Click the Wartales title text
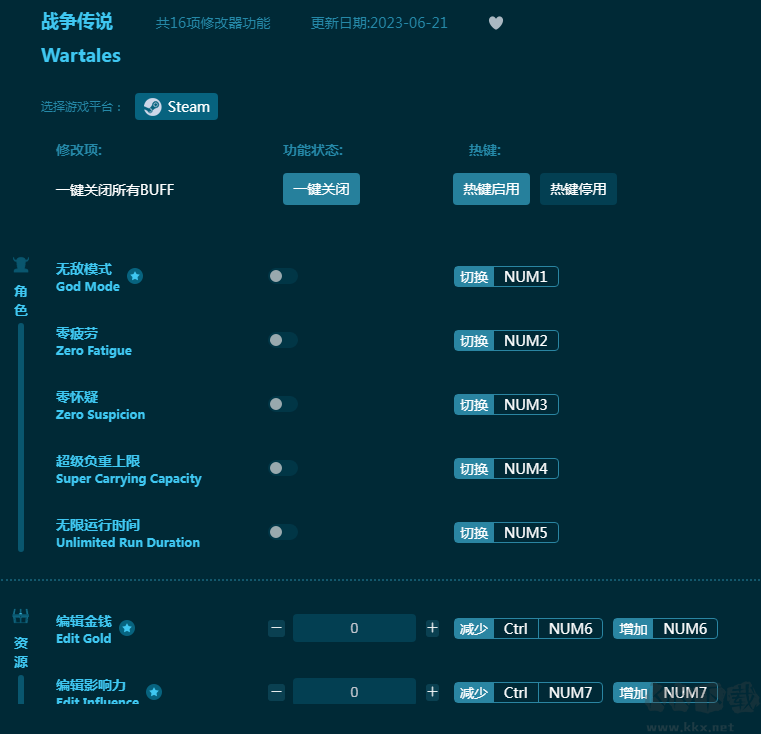This screenshot has height=734, width=761. pyautogui.click(x=81, y=56)
